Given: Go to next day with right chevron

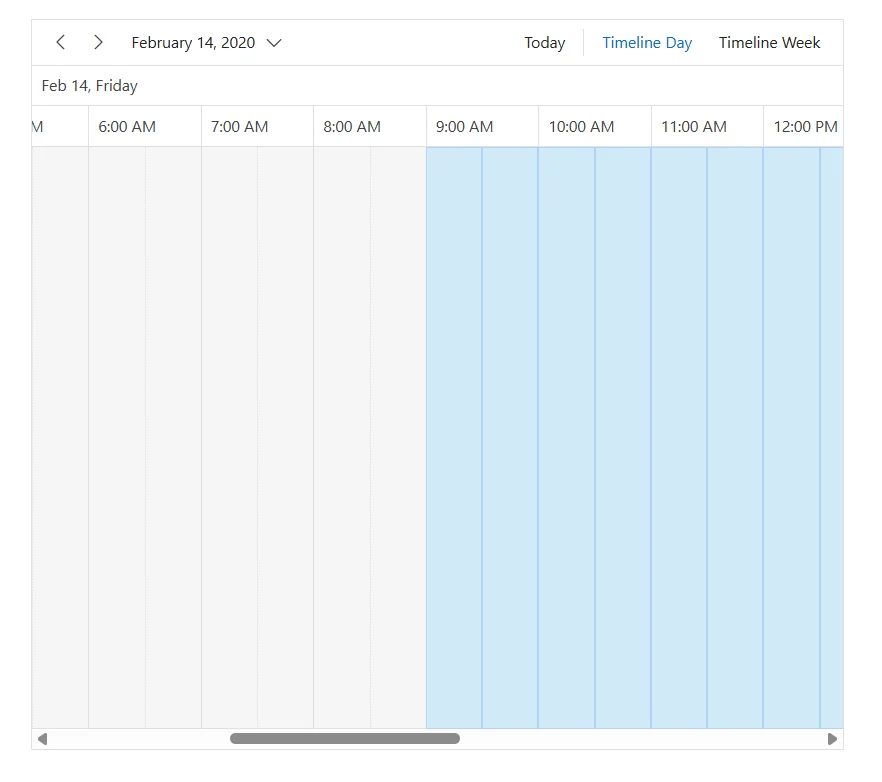Looking at the screenshot, I should [x=98, y=43].
